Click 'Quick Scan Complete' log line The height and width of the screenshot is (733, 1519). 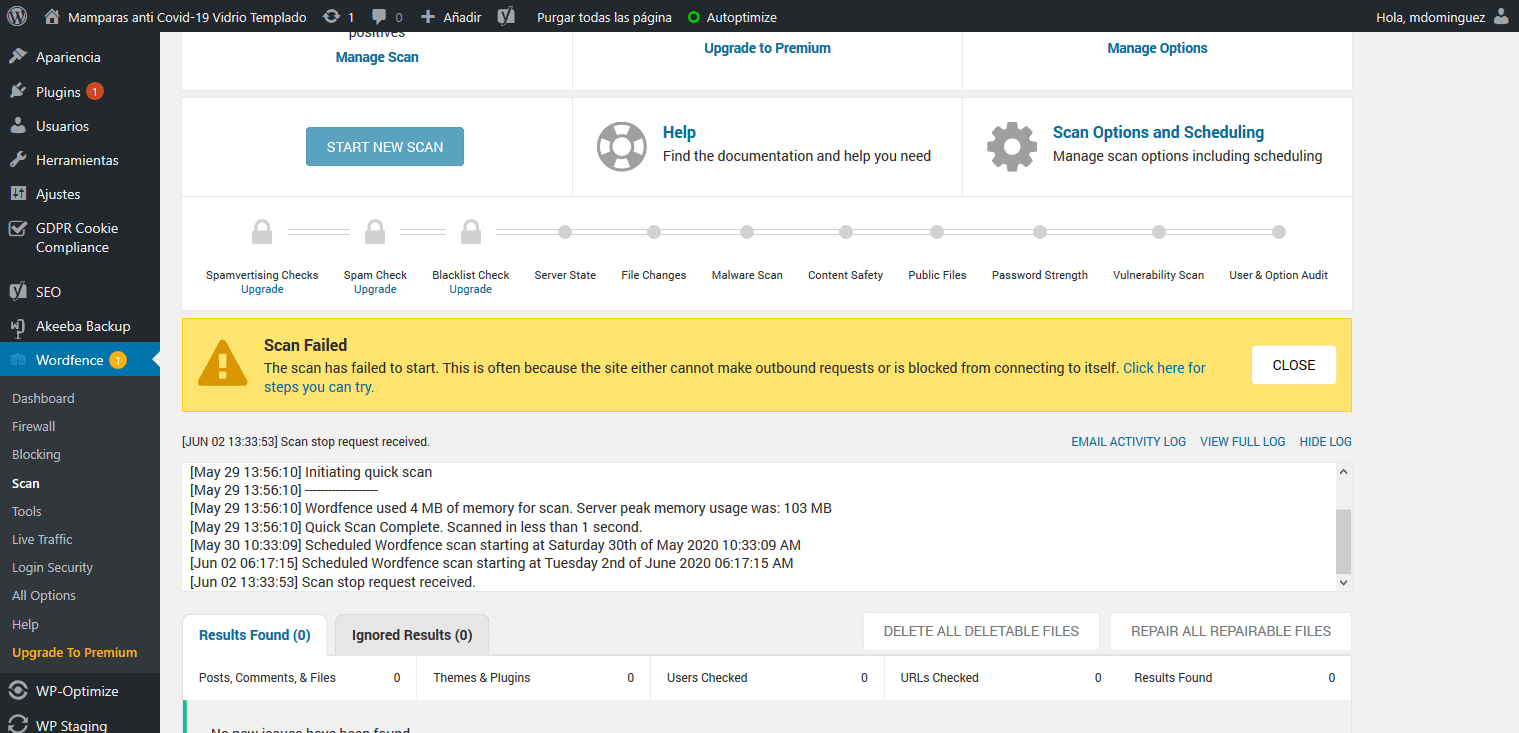coord(416,526)
